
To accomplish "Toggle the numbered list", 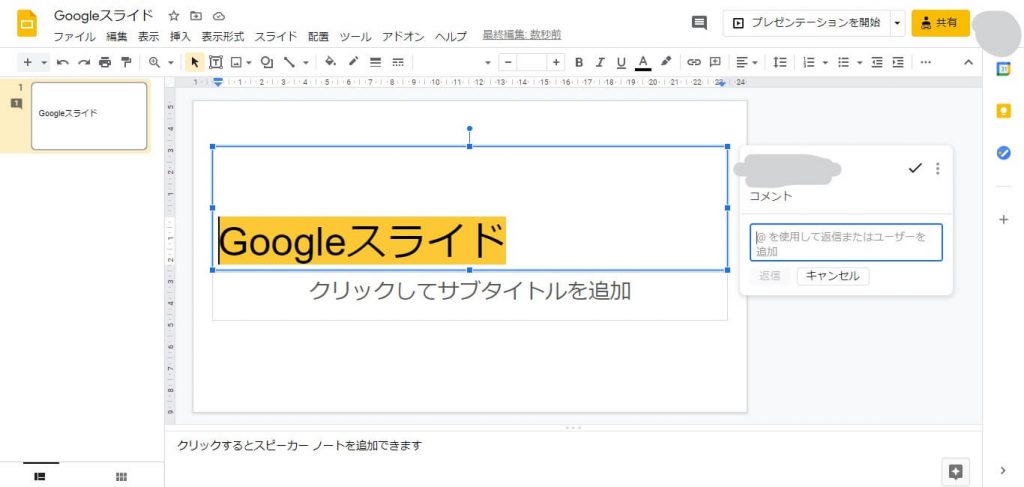I will click(x=808, y=63).
